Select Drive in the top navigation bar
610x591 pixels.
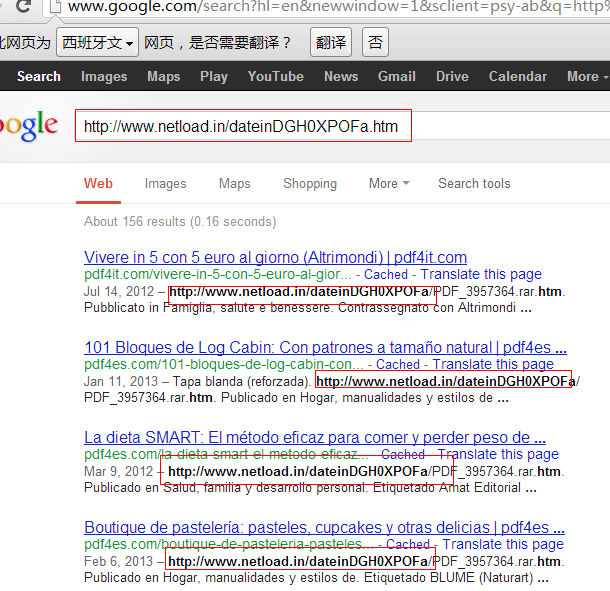pyautogui.click(x=452, y=76)
